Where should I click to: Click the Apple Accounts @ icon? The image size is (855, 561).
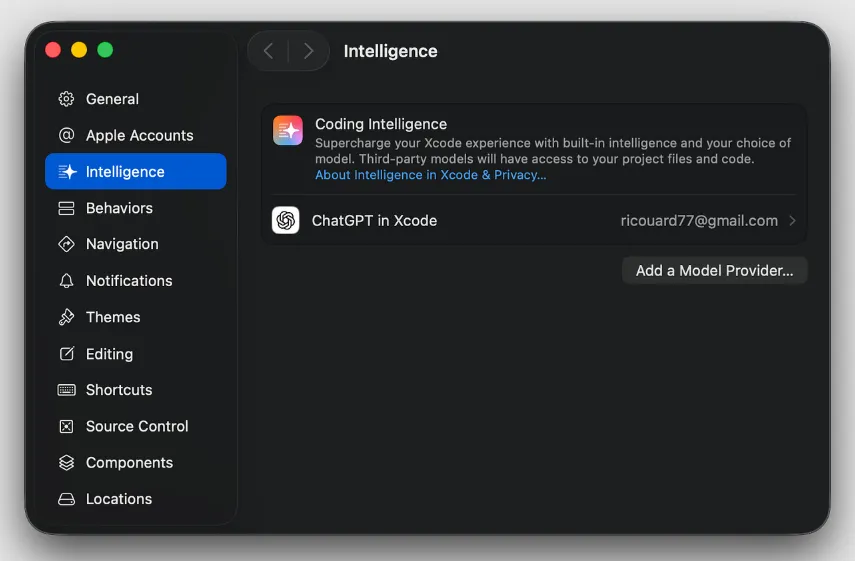pyautogui.click(x=67, y=135)
